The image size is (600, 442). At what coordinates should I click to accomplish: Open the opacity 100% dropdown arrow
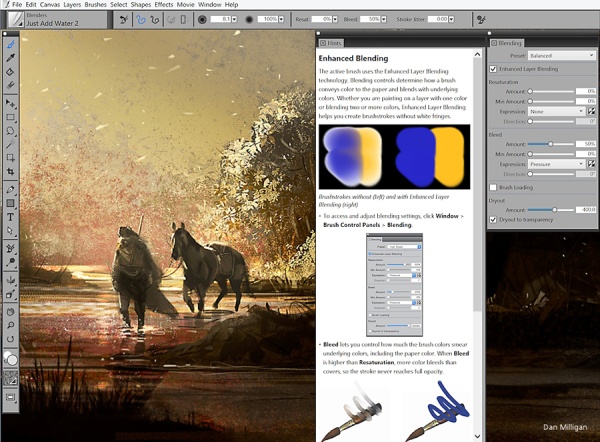click(281, 19)
